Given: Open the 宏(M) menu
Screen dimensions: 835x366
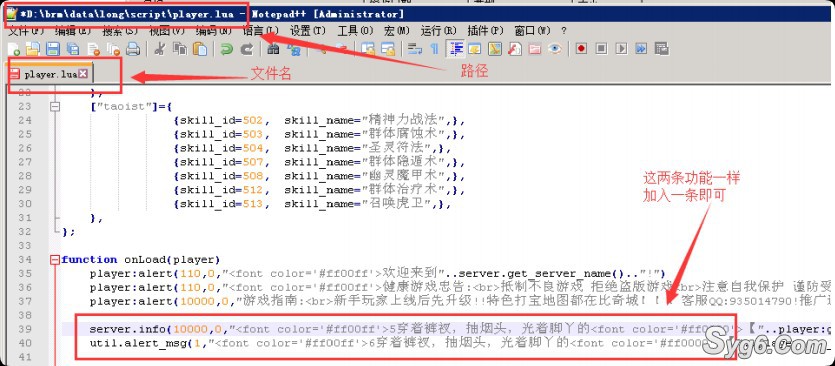Looking at the screenshot, I should click(x=397, y=30).
